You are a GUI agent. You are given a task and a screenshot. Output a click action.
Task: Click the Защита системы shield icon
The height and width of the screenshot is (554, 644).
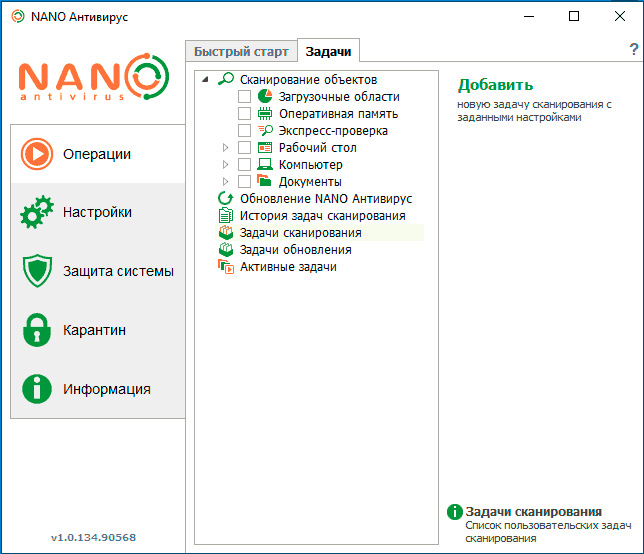coord(37,271)
